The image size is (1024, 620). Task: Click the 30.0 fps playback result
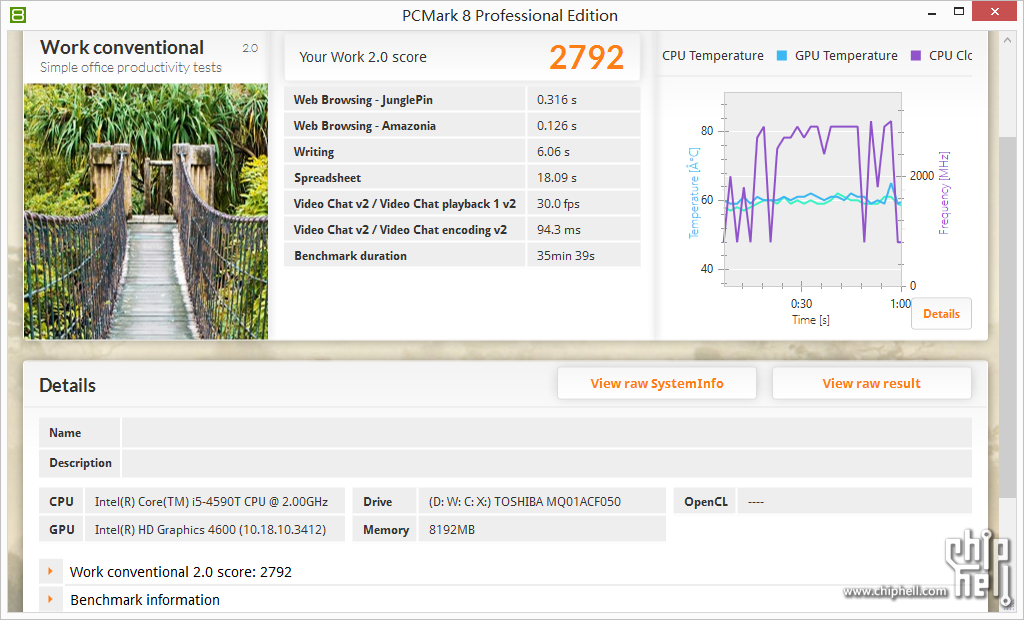(x=558, y=204)
